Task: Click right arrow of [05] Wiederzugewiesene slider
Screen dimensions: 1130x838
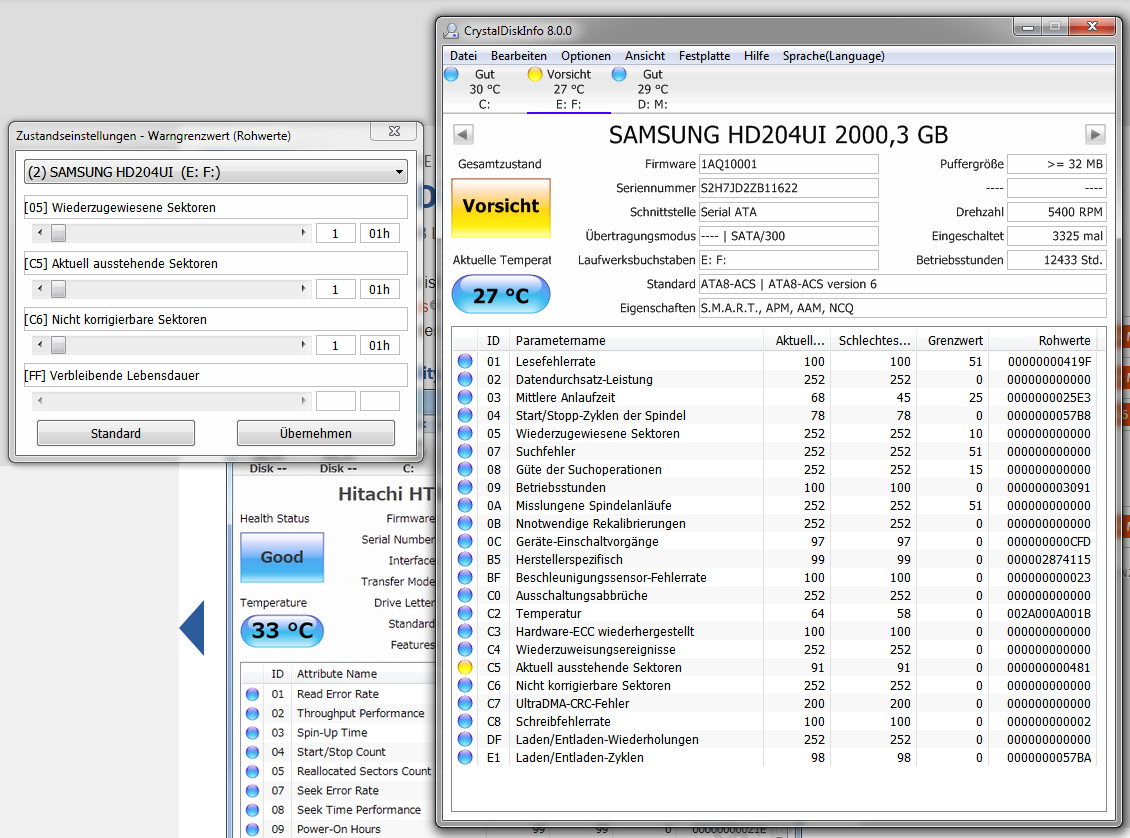Action: [x=303, y=233]
